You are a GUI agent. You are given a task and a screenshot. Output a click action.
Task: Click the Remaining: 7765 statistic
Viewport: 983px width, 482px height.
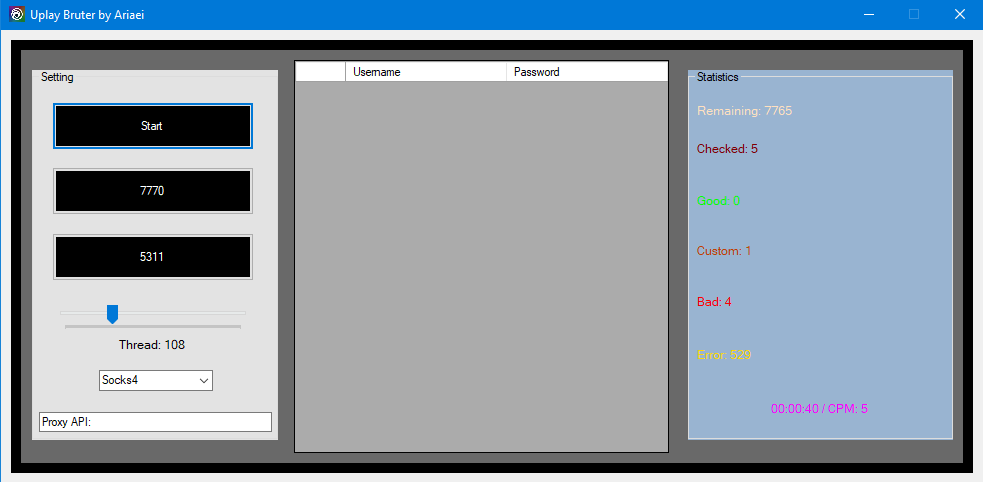tap(744, 111)
